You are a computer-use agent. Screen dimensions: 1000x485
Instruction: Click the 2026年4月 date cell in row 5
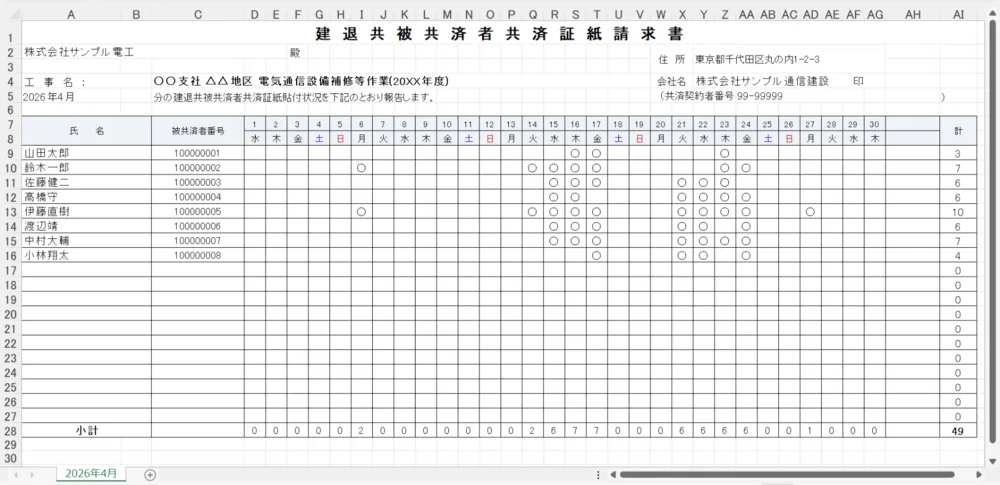48,97
